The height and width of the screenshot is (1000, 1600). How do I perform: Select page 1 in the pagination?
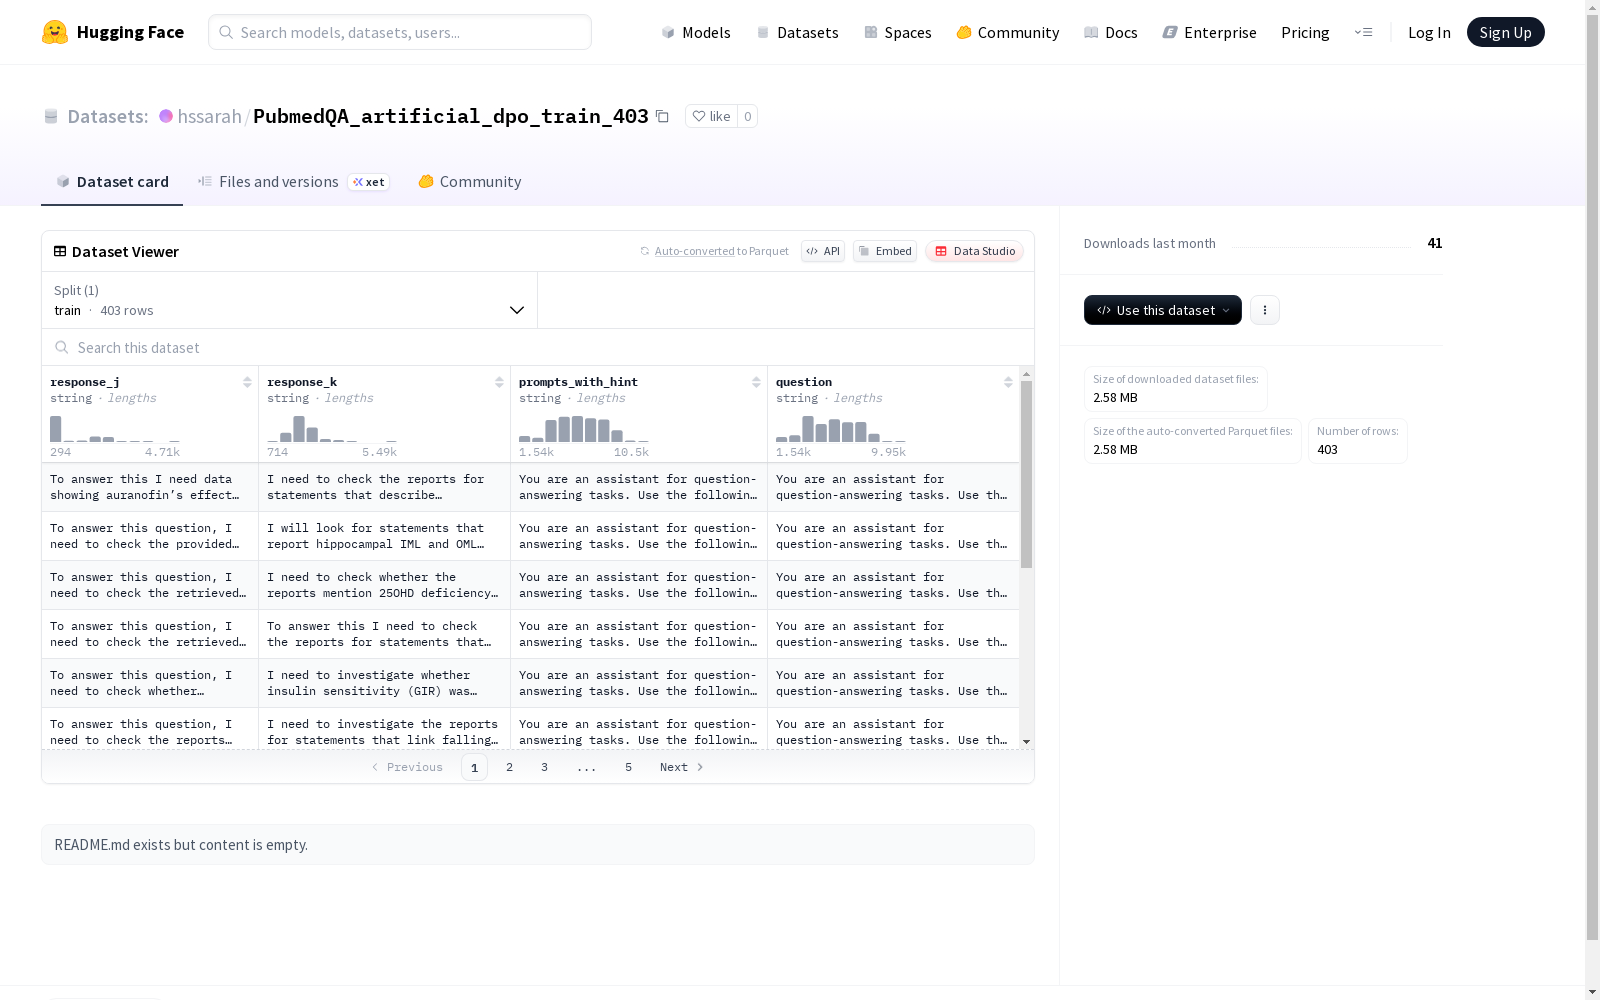[x=474, y=768]
